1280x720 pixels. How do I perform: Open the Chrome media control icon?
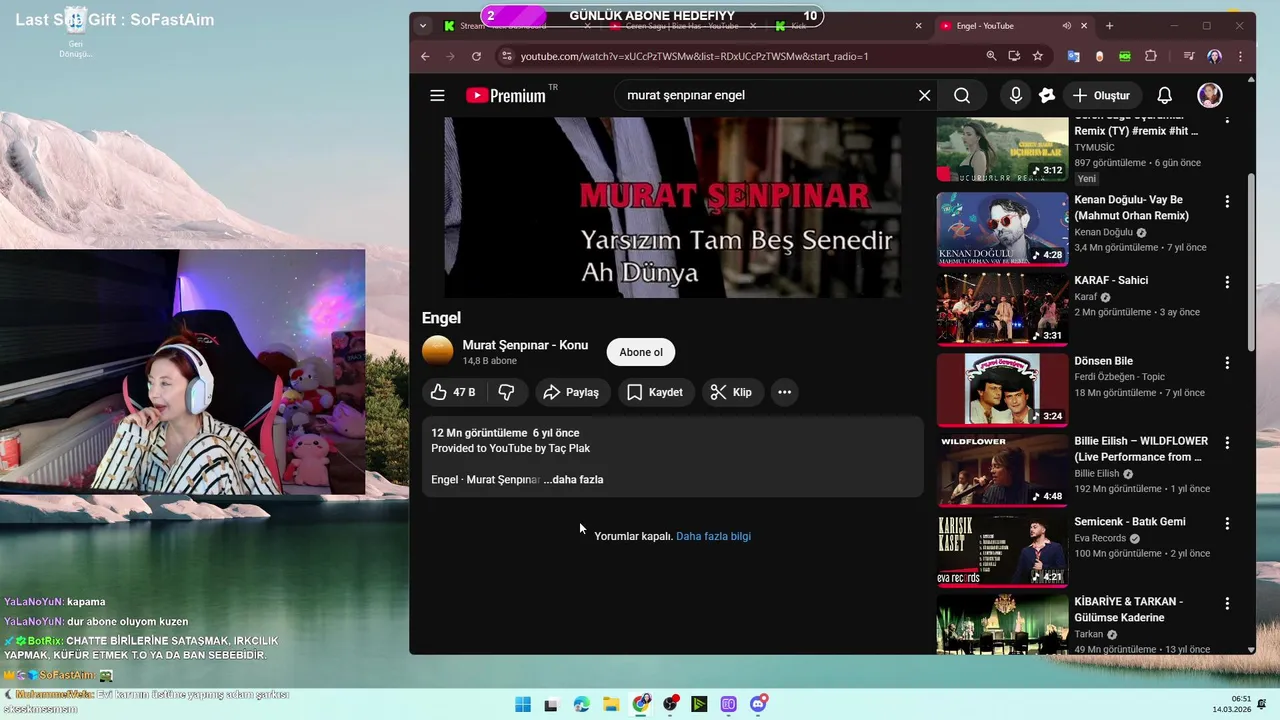1188,56
